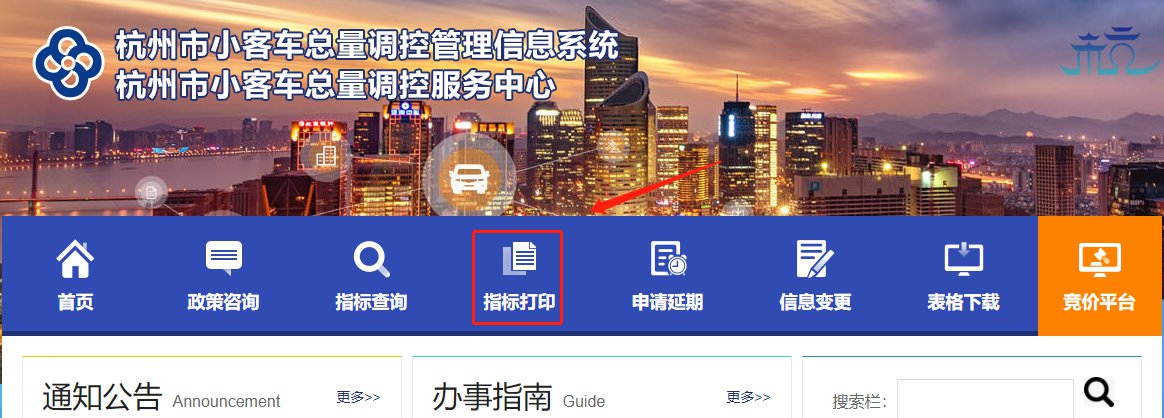This screenshot has height=418, width=1164.
Task: Open the 政策咨询 chat bubble icon
Action: coord(223,258)
